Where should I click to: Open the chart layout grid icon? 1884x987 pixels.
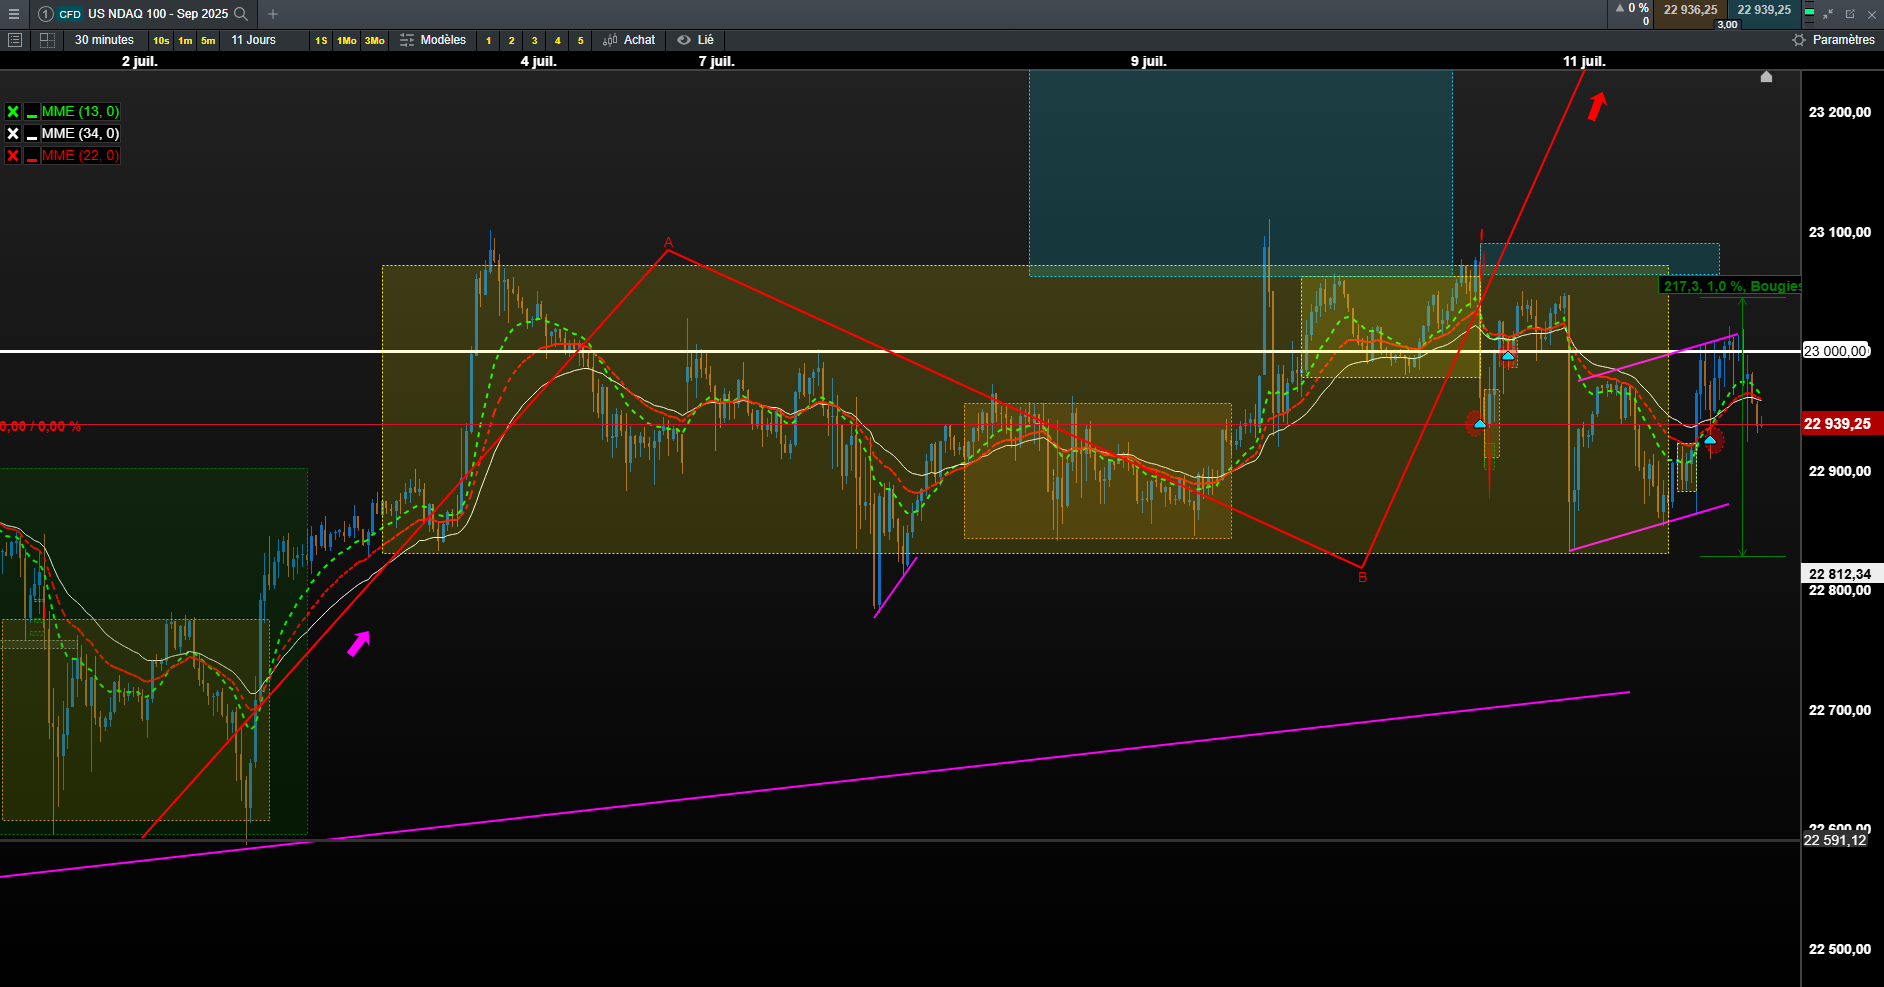click(47, 40)
